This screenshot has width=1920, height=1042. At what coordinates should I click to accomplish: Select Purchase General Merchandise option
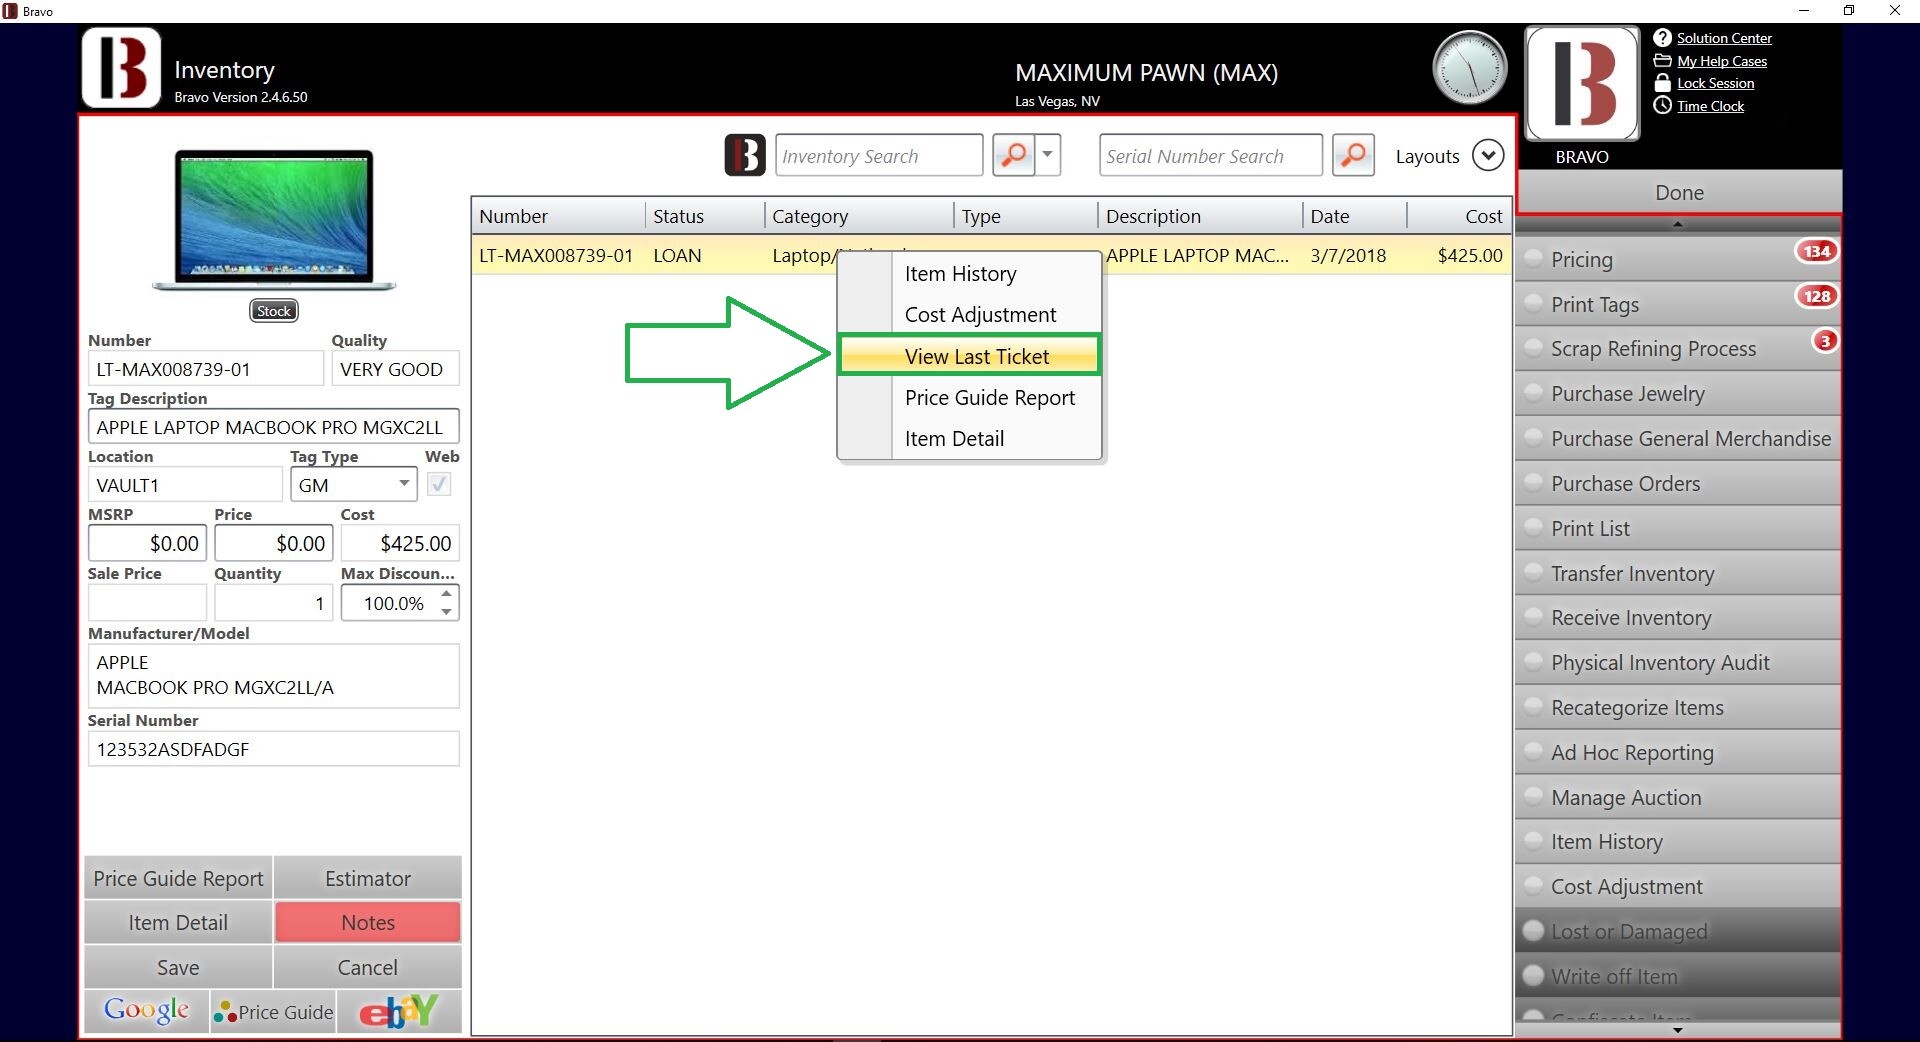tap(1678, 439)
